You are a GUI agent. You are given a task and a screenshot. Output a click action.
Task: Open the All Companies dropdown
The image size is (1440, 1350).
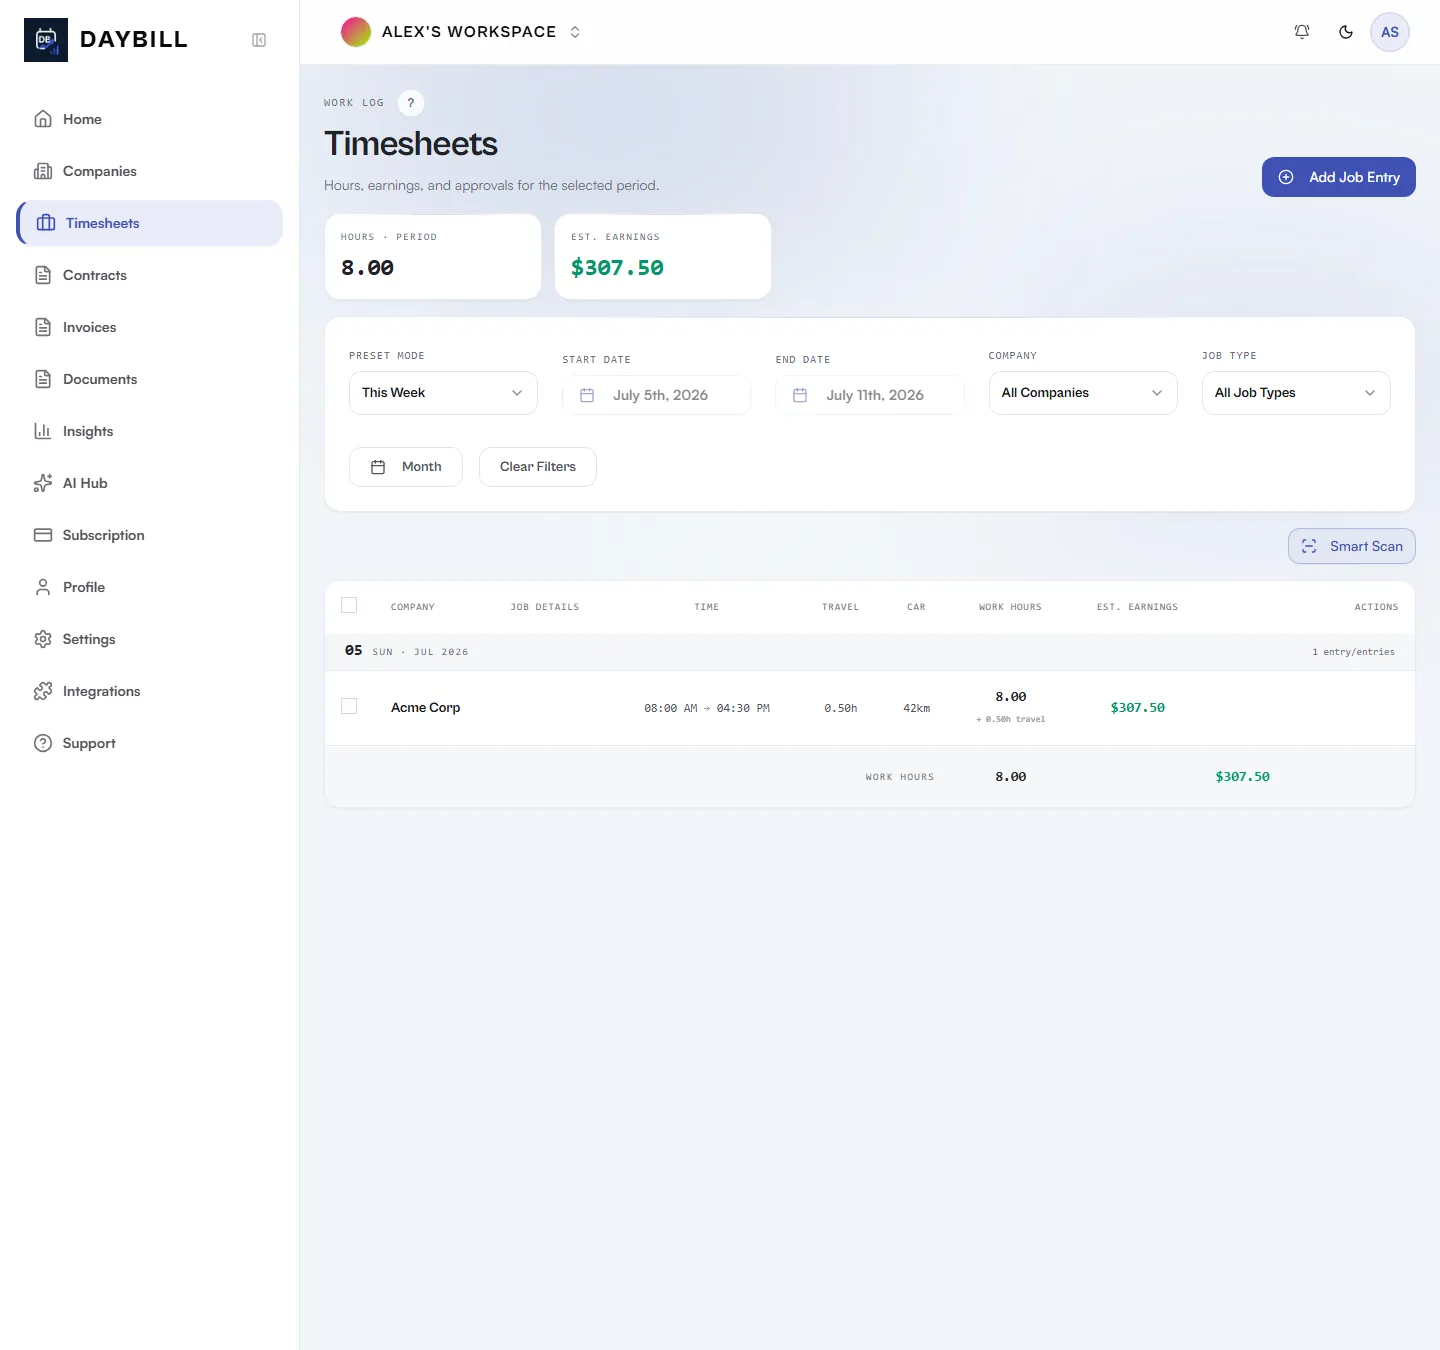pos(1083,393)
